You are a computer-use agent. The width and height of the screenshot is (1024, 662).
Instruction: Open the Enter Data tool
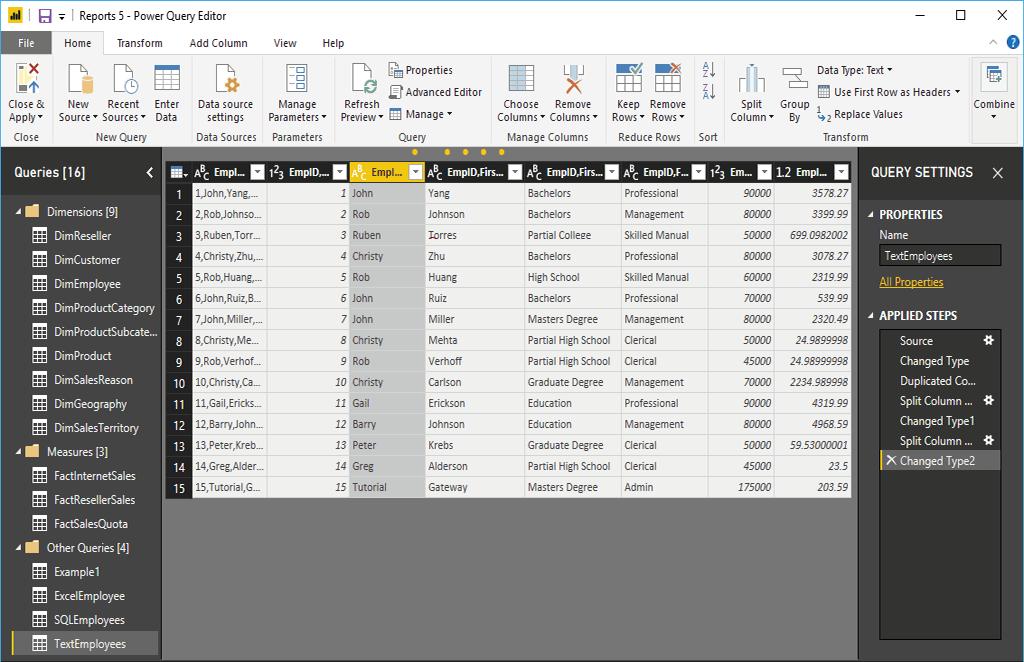(167, 80)
